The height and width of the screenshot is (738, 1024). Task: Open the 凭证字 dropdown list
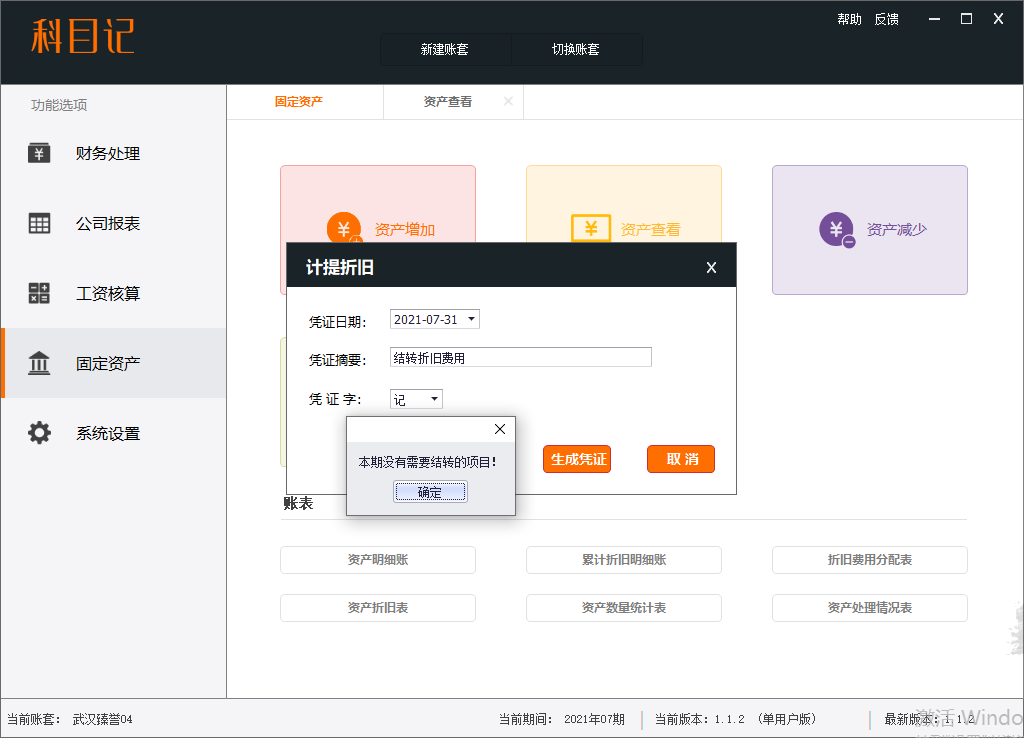[x=434, y=399]
